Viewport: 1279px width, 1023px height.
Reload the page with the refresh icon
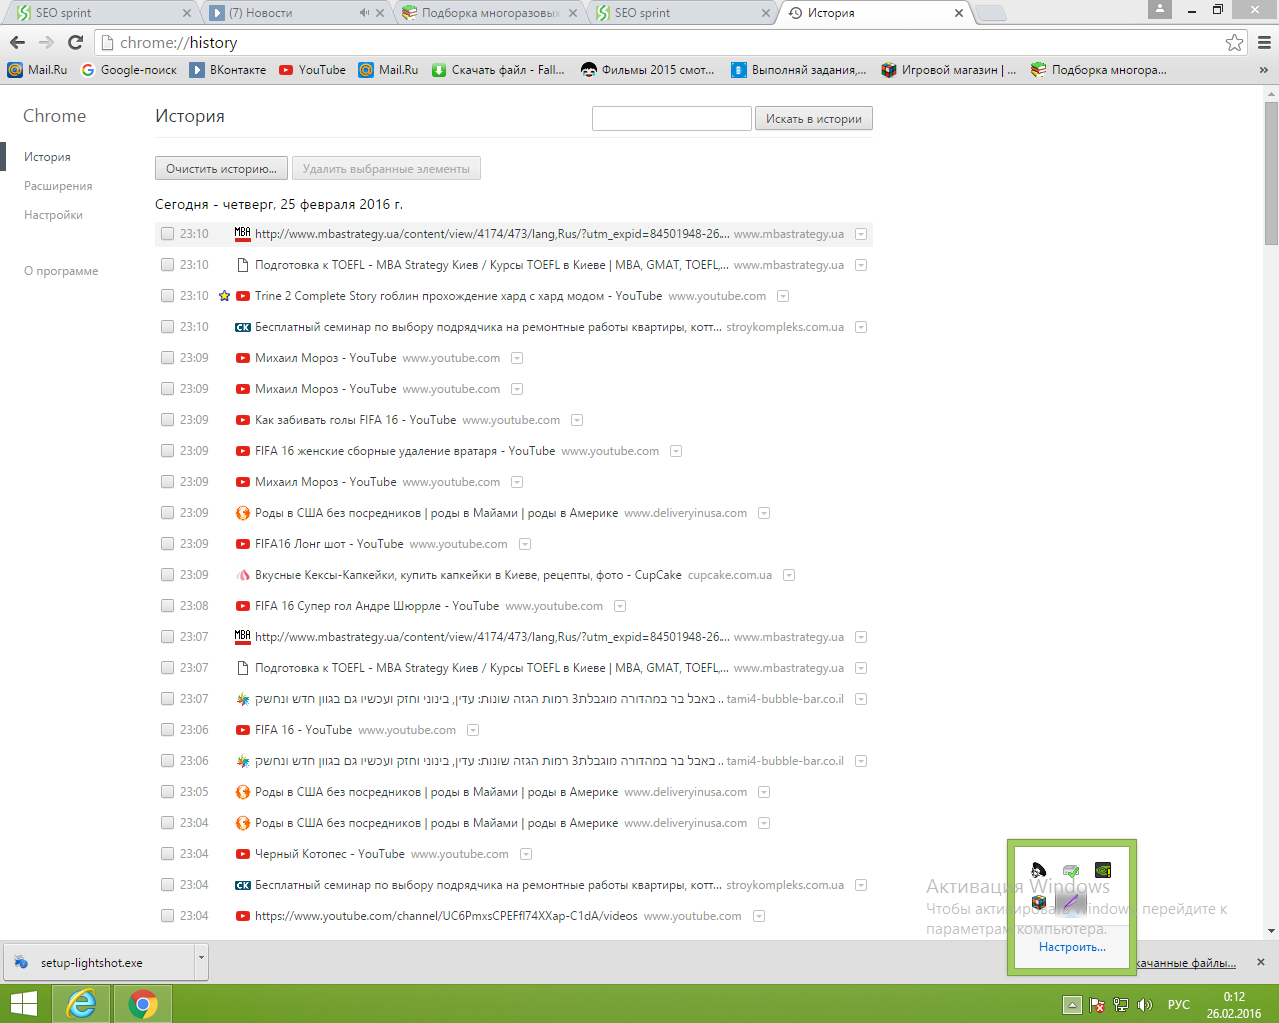point(75,42)
